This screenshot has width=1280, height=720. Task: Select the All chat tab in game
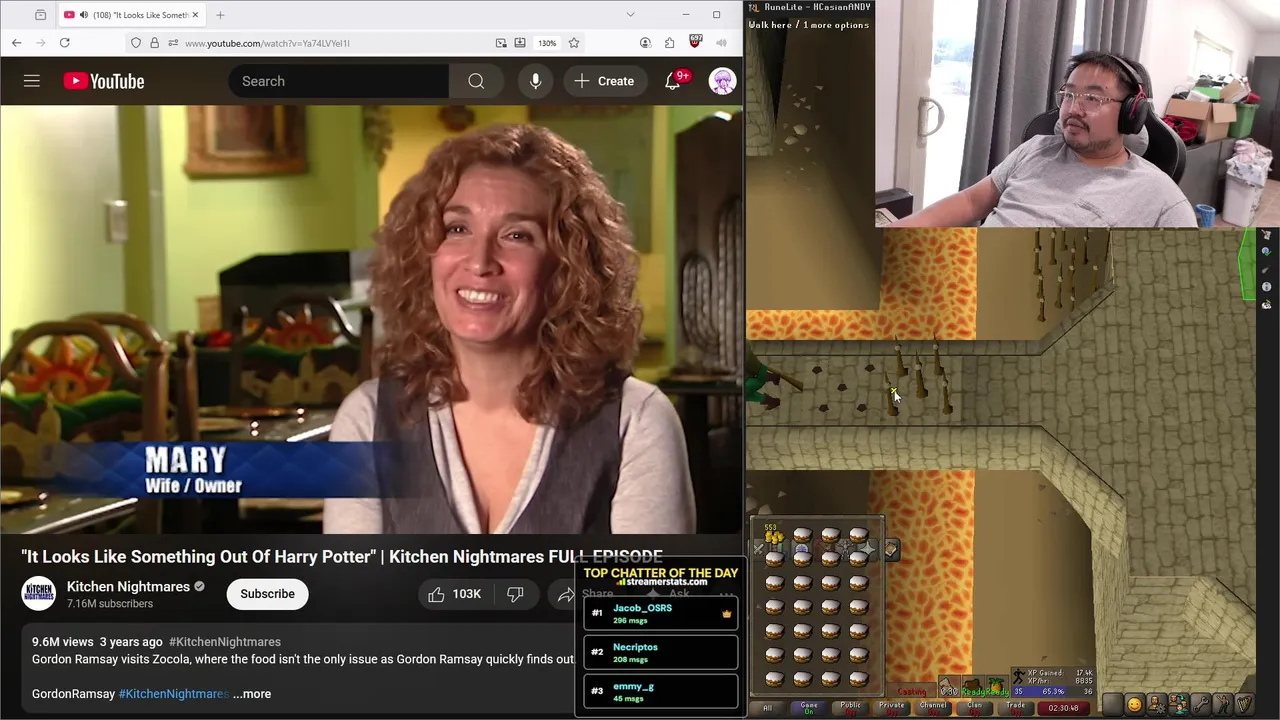767,707
